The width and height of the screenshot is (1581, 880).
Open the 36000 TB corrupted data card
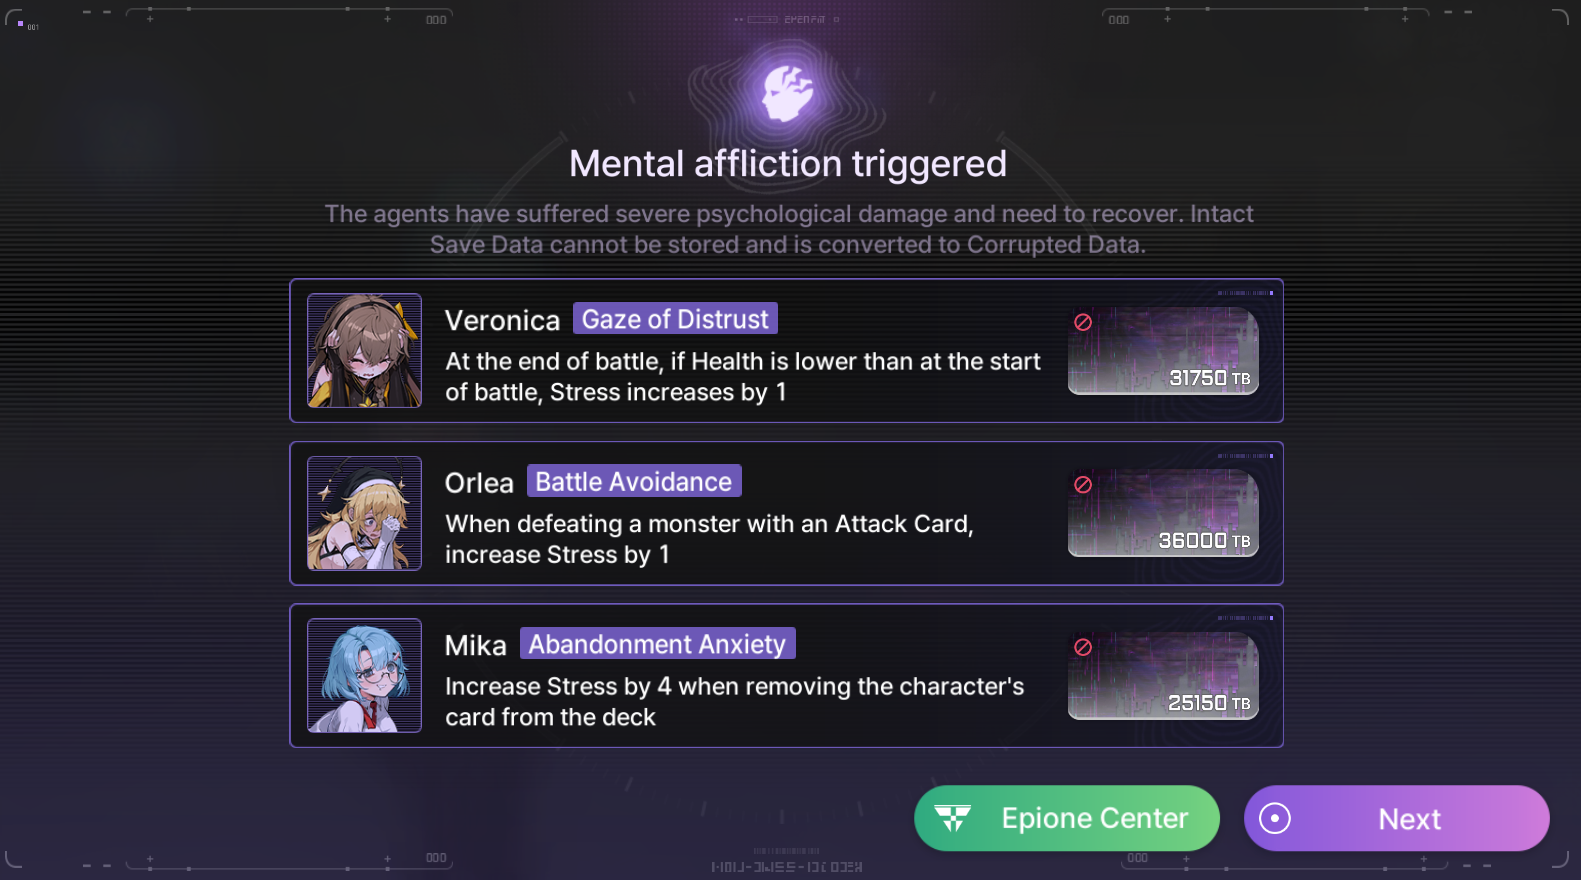[x=1163, y=513]
